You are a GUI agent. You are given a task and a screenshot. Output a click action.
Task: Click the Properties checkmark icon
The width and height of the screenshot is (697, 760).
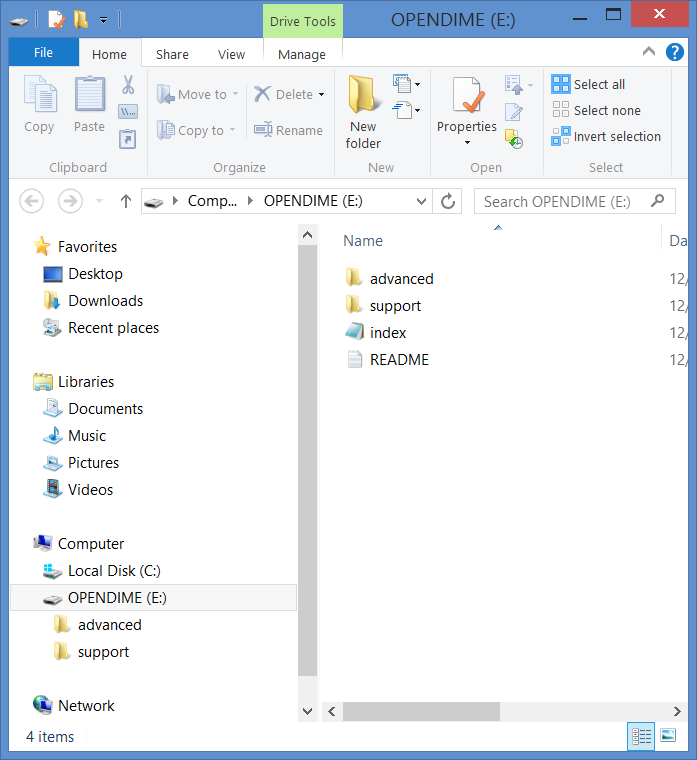click(467, 95)
